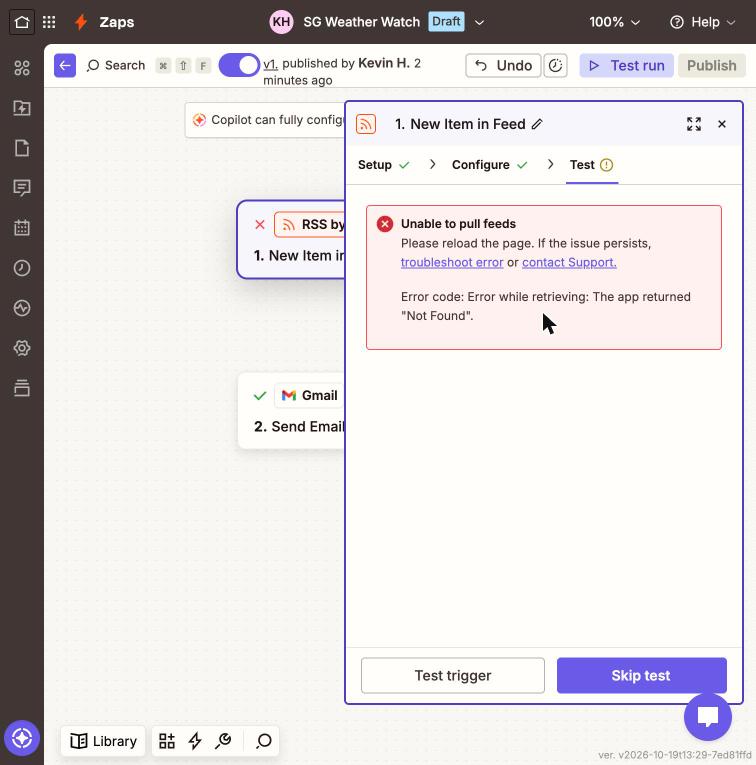Select the RSS New Item in Feed step
The image size is (756, 765).
click(x=292, y=240)
